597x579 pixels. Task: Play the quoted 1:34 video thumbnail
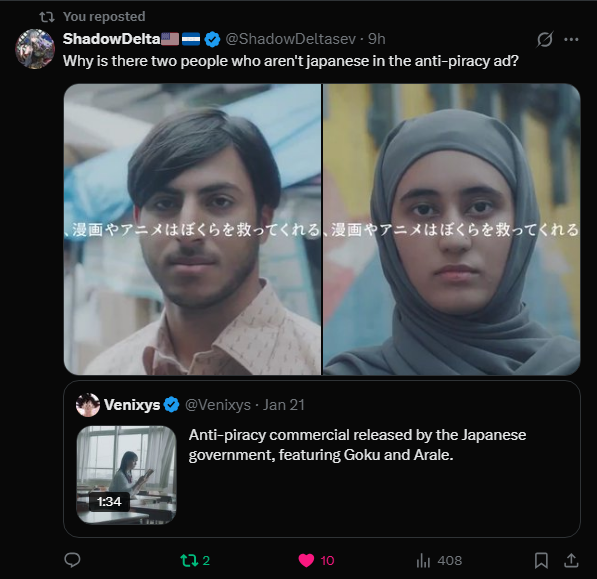point(126,475)
